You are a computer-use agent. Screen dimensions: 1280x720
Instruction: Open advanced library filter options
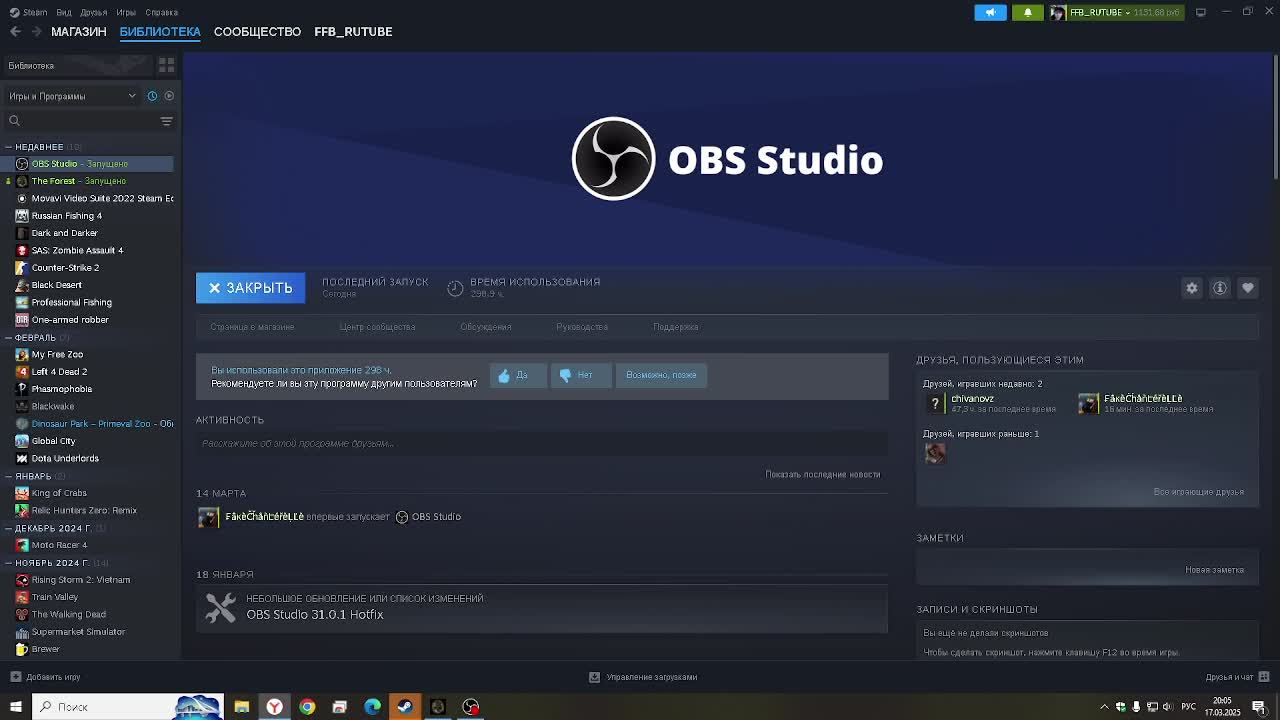(x=166, y=121)
